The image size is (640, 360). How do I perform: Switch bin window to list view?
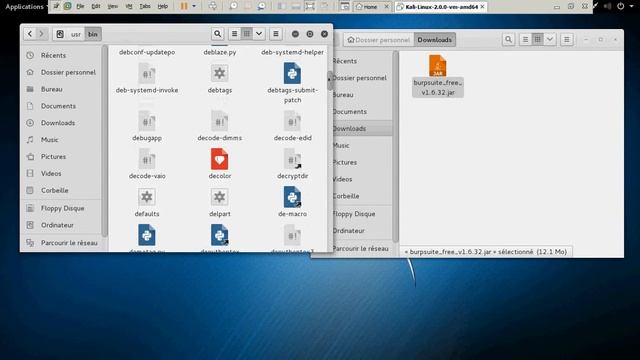coord(234,34)
